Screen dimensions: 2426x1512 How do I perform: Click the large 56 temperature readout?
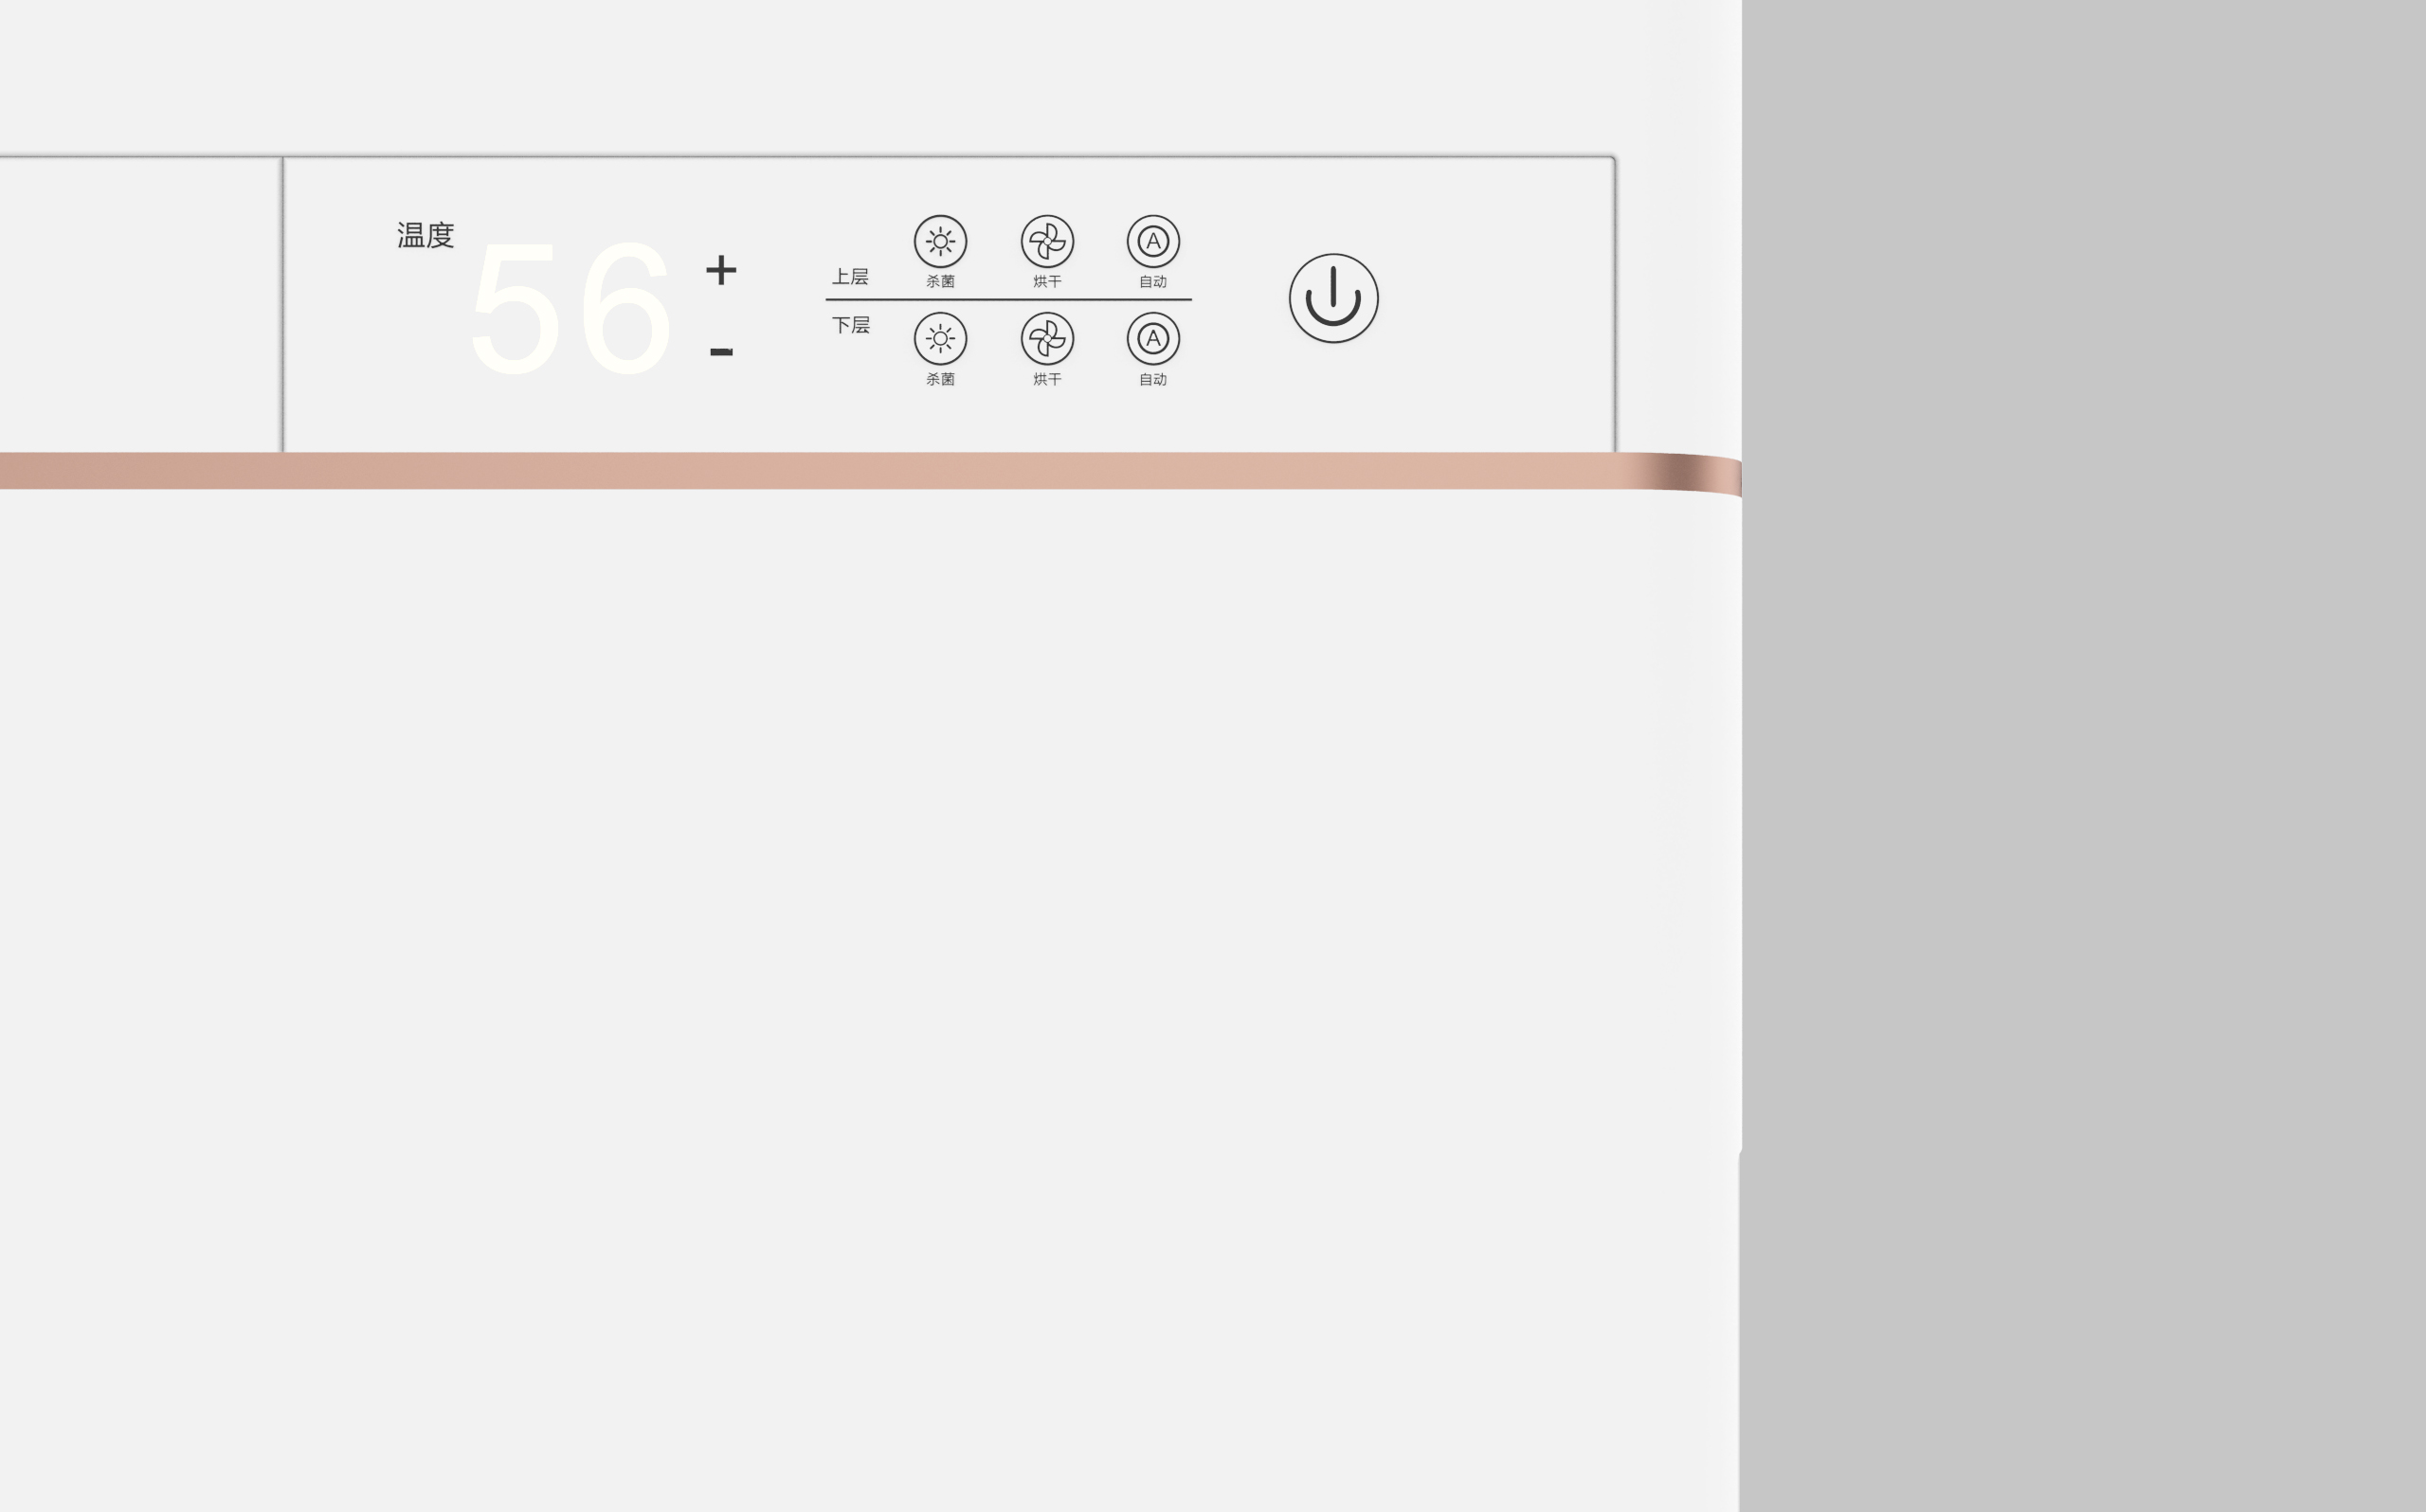click(x=571, y=308)
